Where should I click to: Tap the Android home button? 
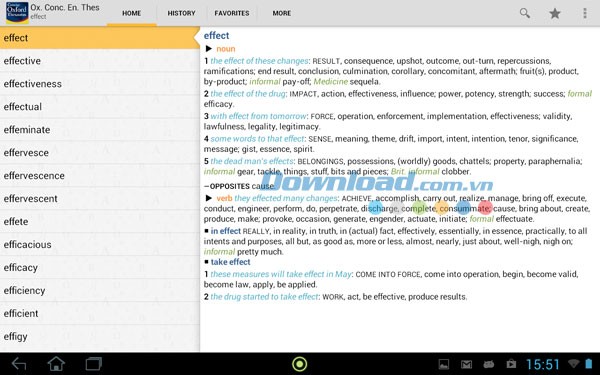pos(56,364)
